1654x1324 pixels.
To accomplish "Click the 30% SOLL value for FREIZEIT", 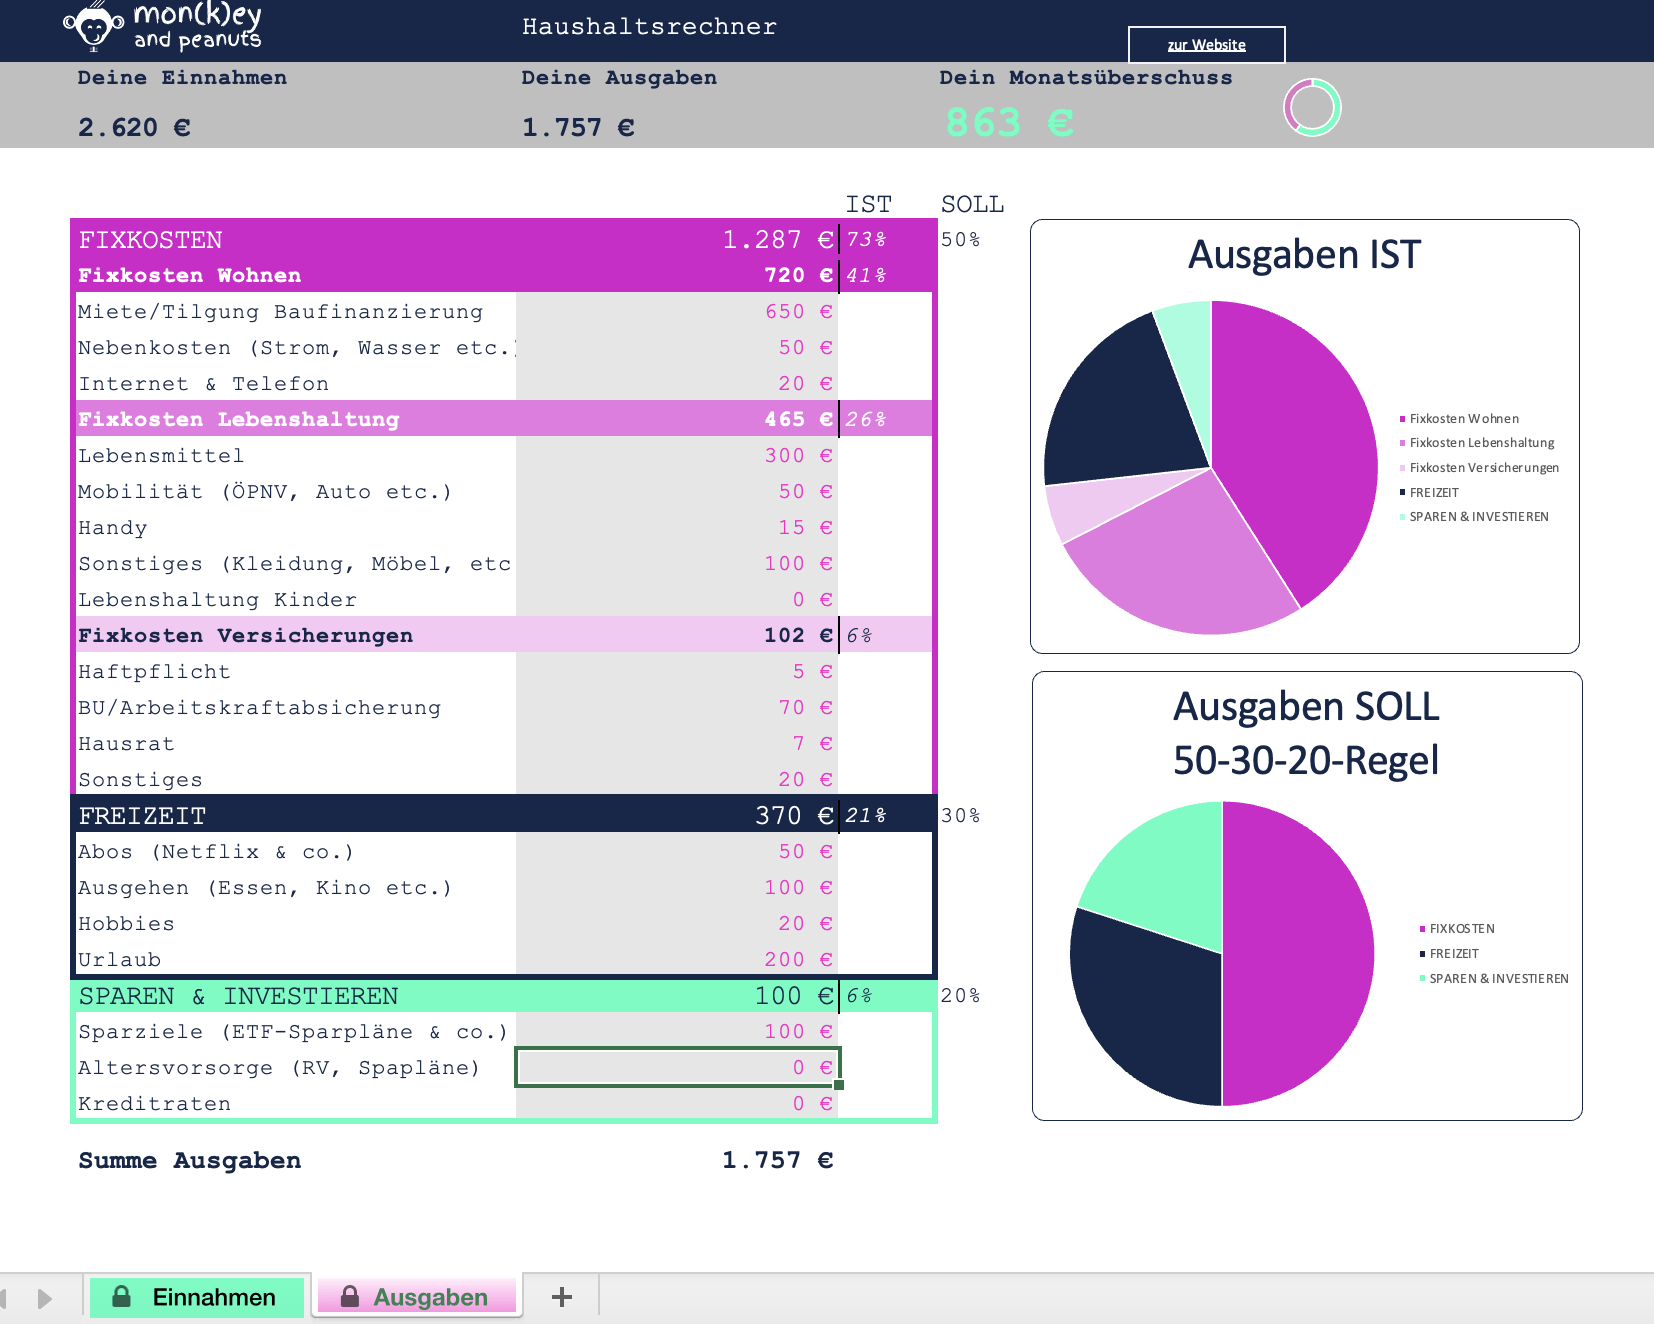I will click(960, 815).
